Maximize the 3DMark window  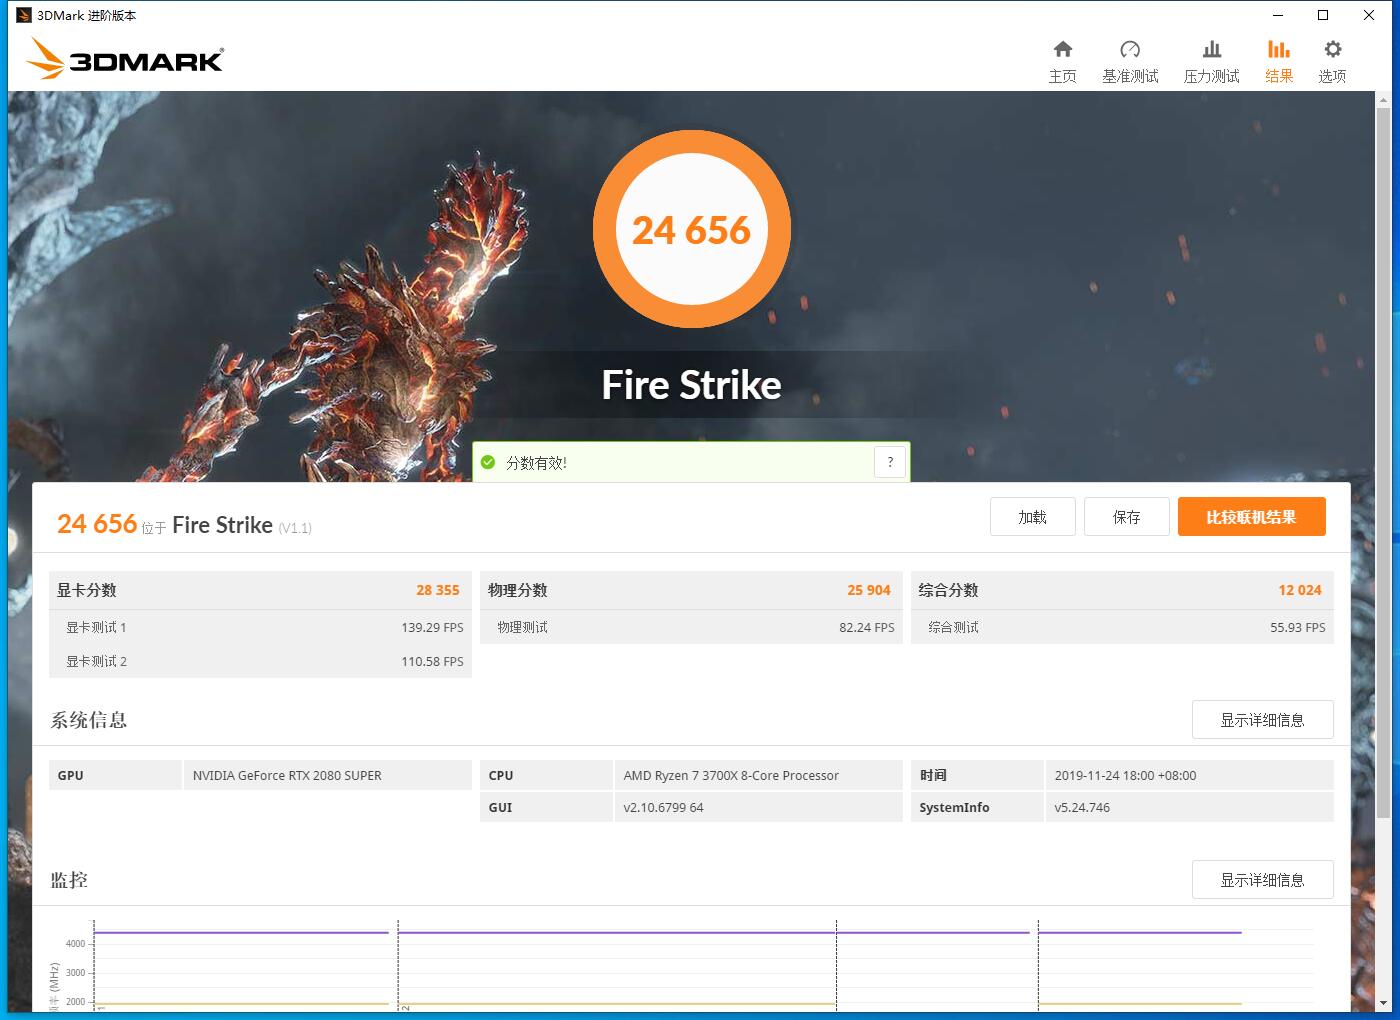click(x=1323, y=15)
